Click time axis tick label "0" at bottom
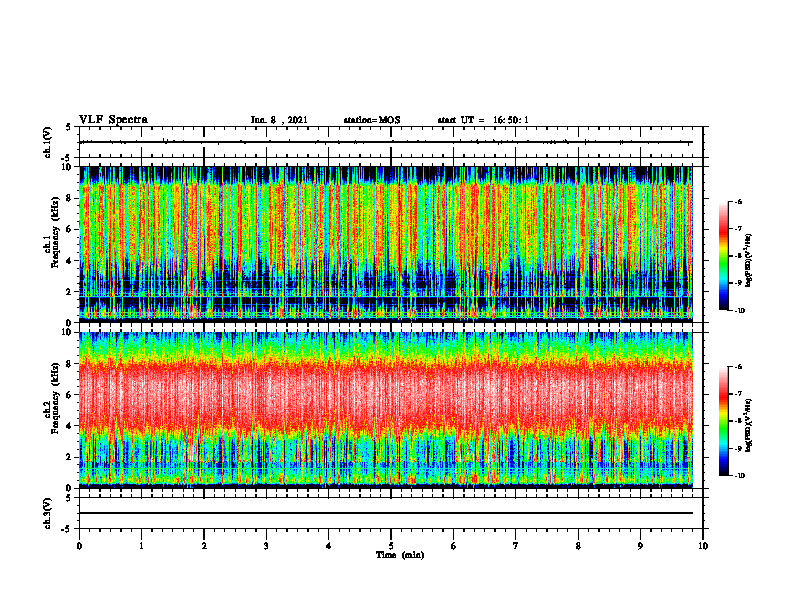Viewport: 792px width, 612px height. coord(79,546)
